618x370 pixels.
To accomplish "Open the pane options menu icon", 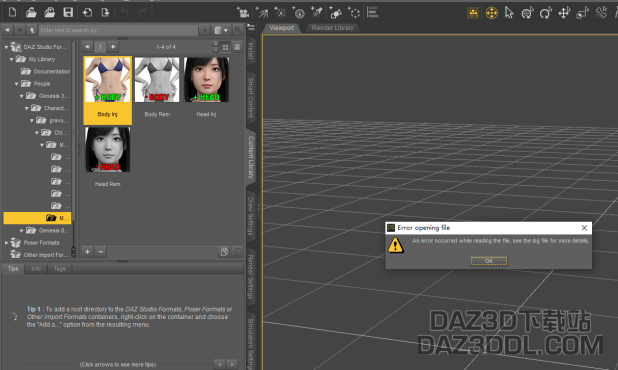I will (251, 27).
